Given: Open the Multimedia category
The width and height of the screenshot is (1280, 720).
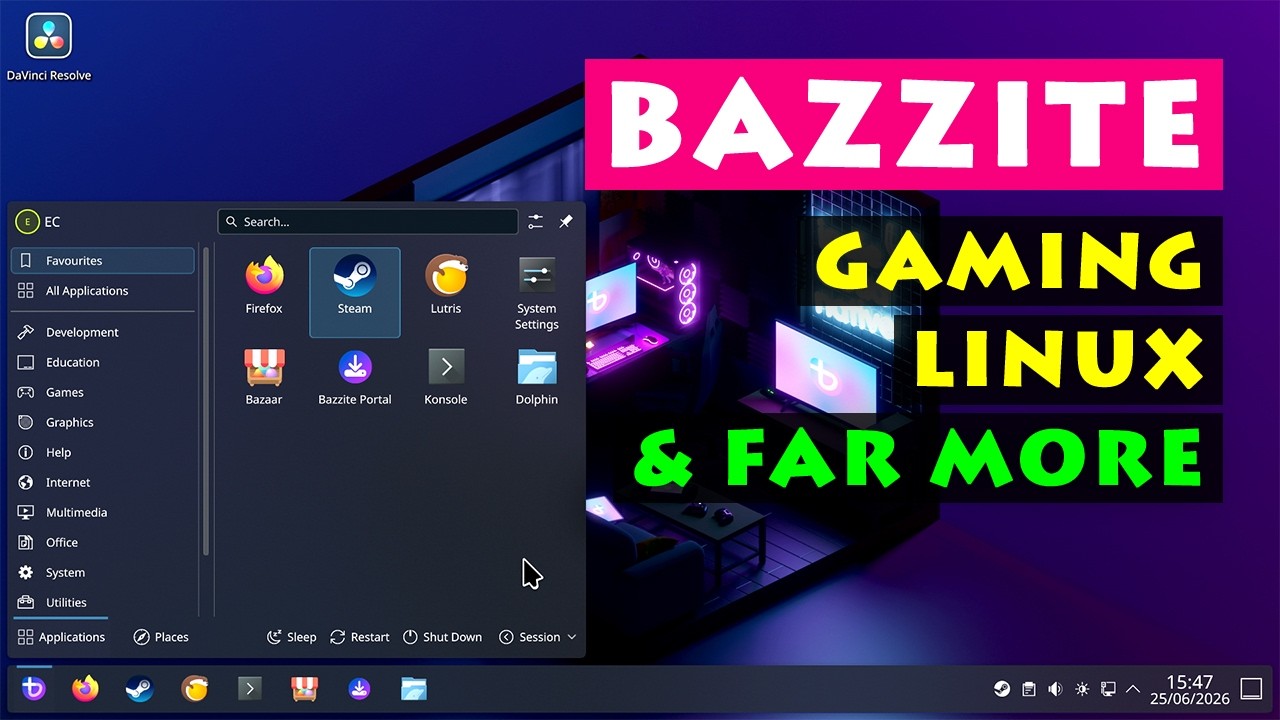Looking at the screenshot, I should (x=103, y=512).
